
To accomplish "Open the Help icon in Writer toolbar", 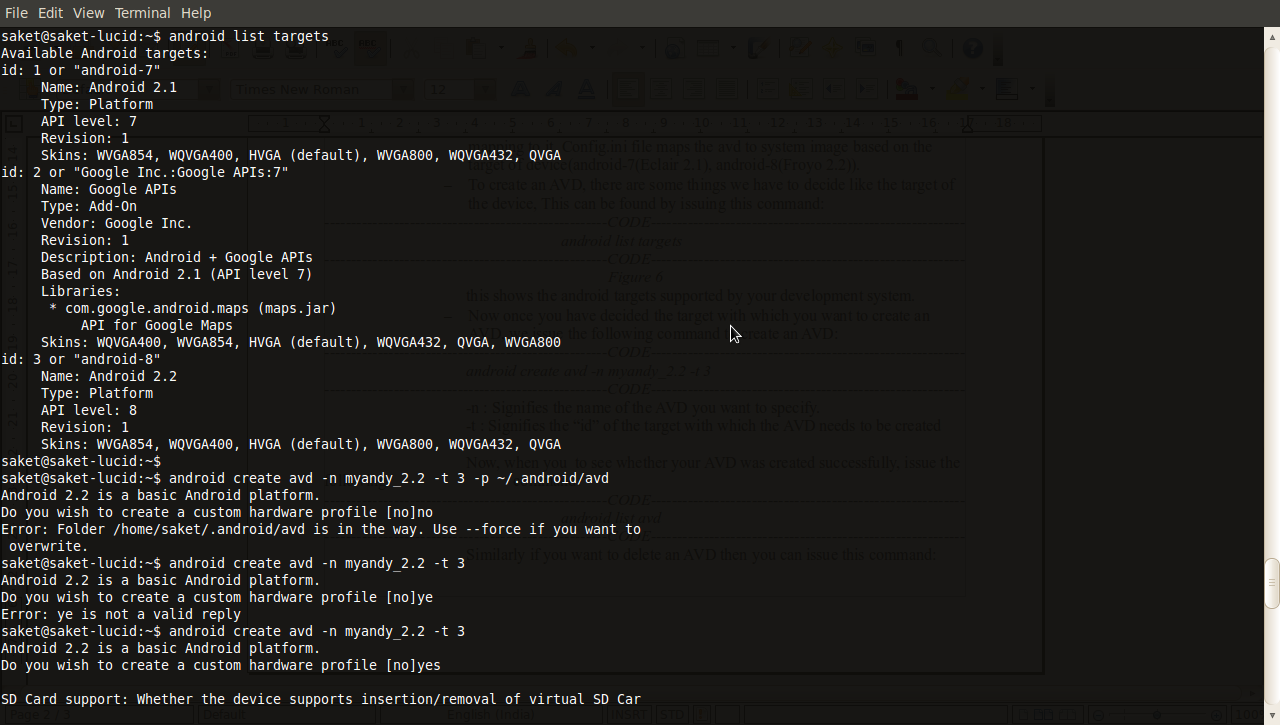I will (973, 48).
